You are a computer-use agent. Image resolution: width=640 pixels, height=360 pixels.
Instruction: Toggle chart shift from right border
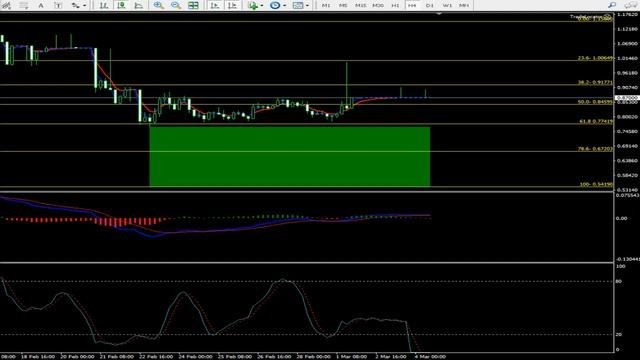[232, 5]
